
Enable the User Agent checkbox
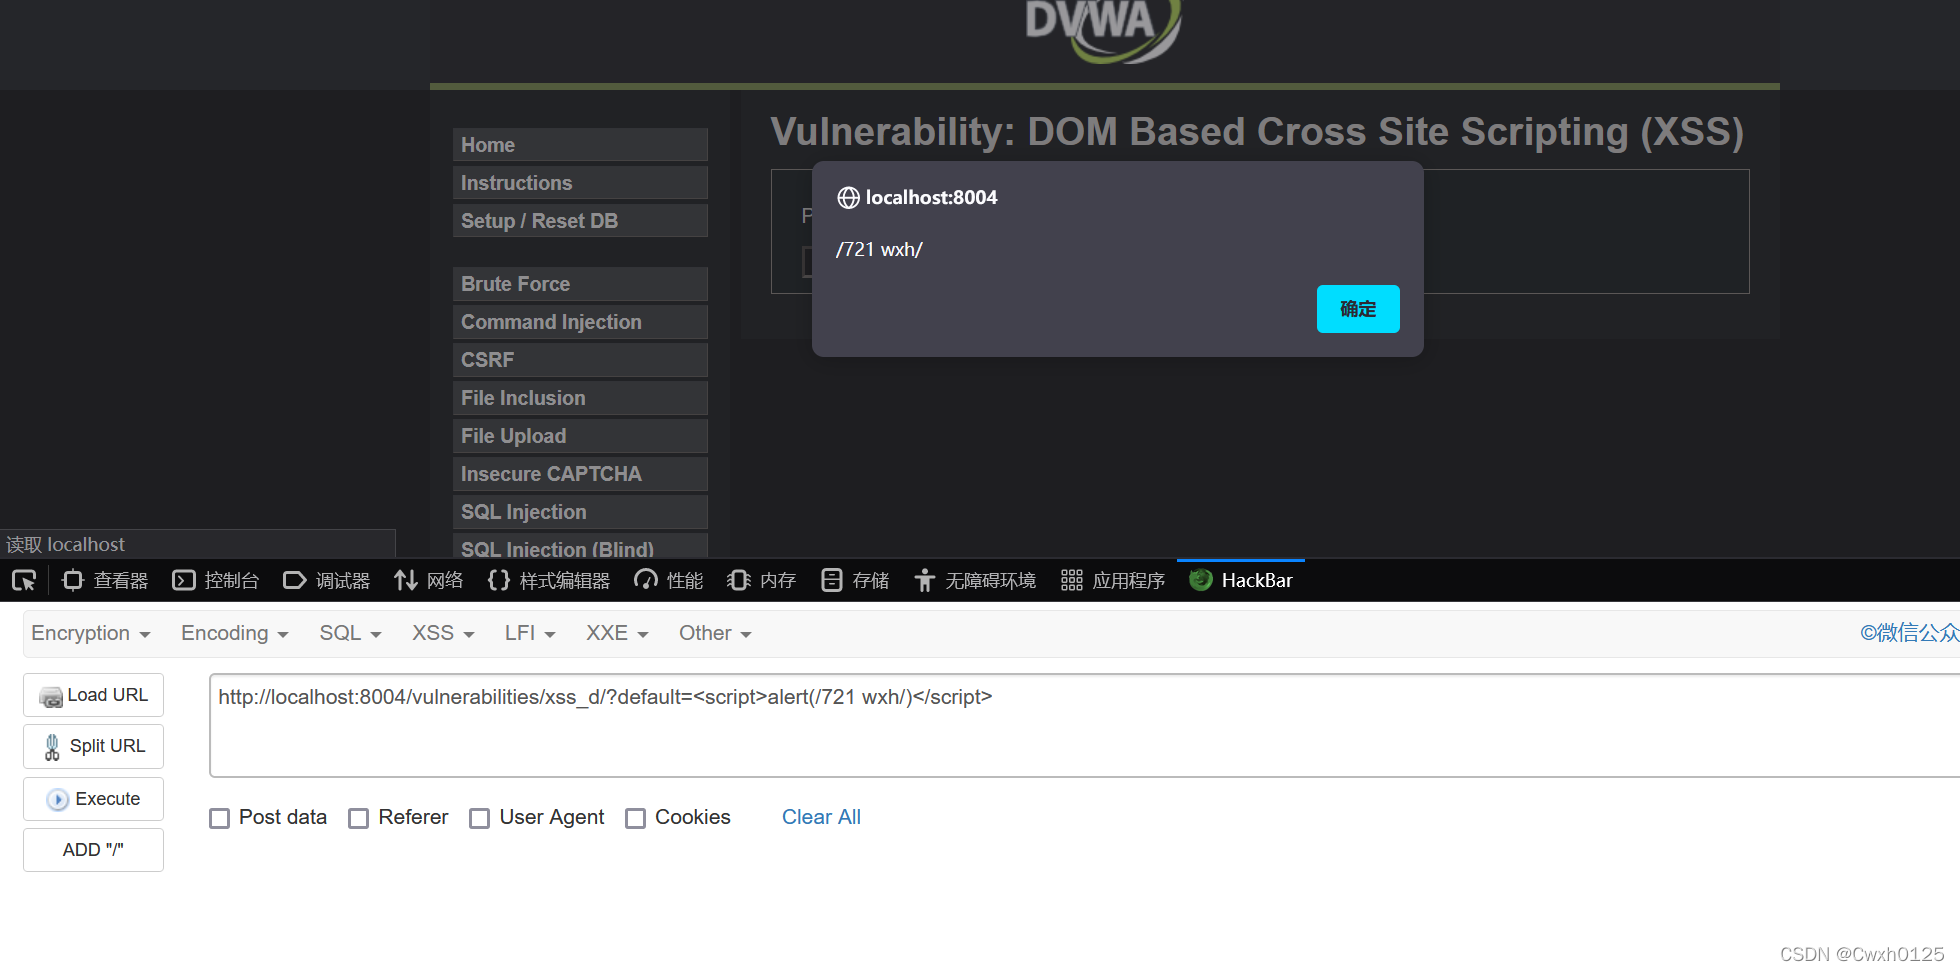(479, 818)
